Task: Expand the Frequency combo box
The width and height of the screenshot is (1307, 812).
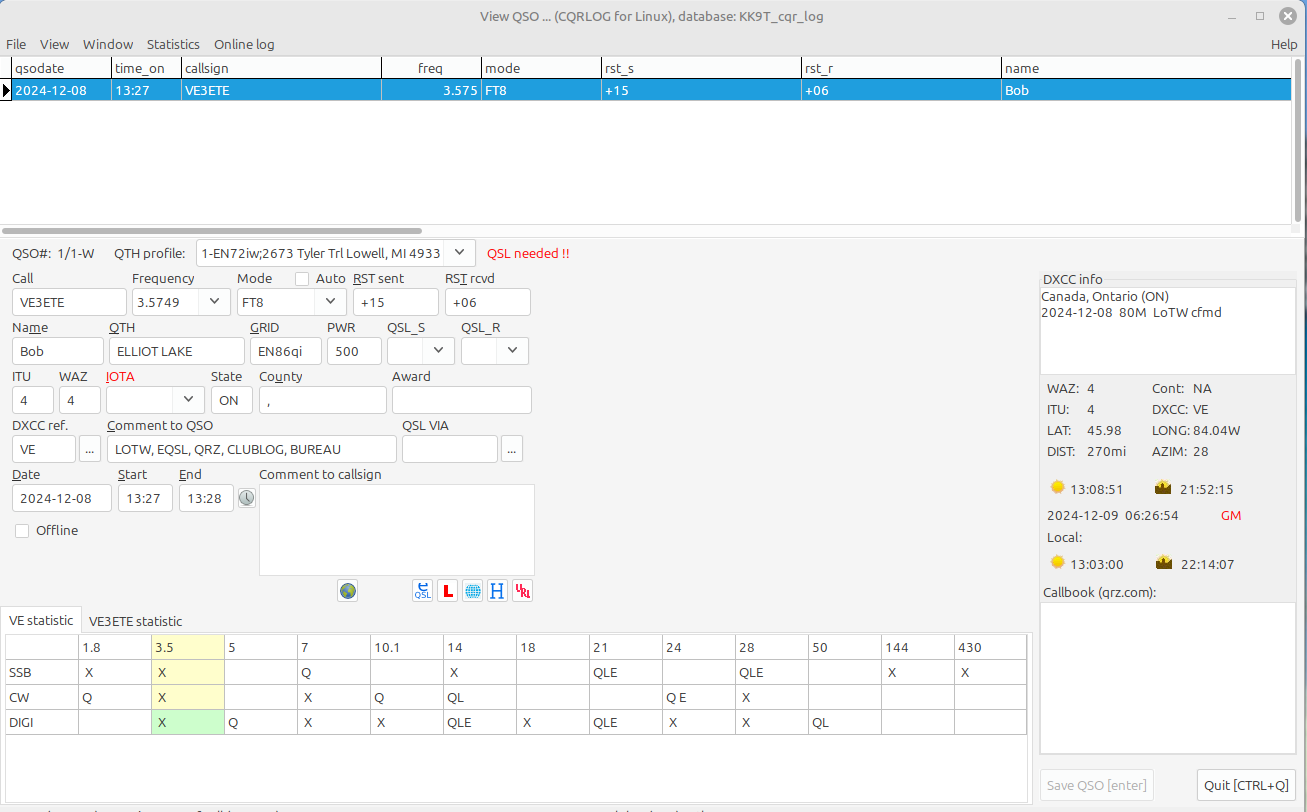Action: 214,302
